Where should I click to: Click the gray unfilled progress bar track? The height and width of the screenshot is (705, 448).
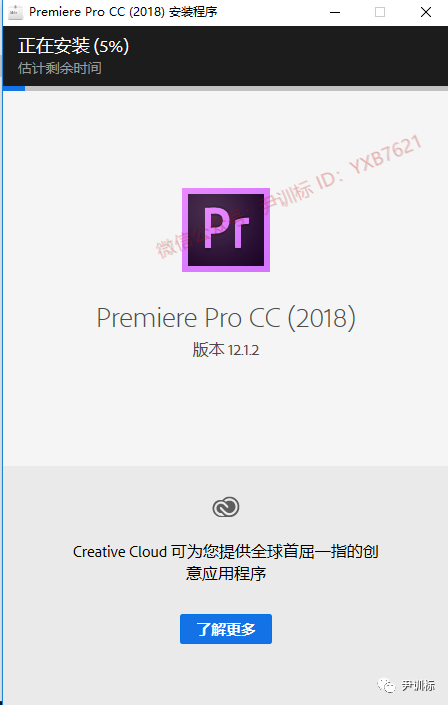[x=237, y=88]
